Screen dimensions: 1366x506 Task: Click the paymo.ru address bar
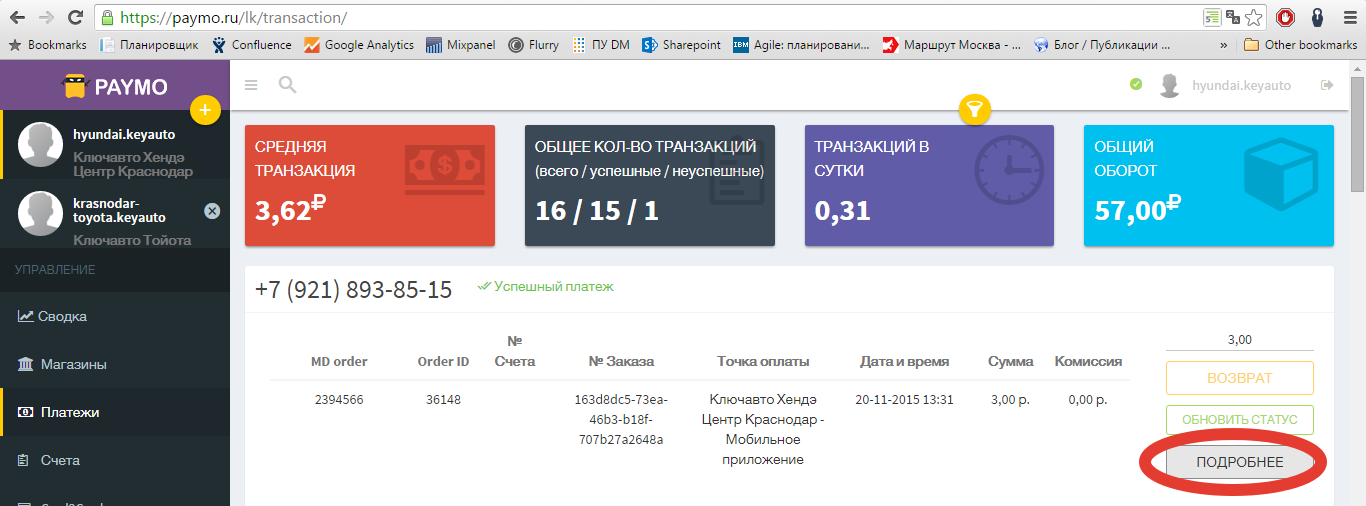[x=640, y=17]
